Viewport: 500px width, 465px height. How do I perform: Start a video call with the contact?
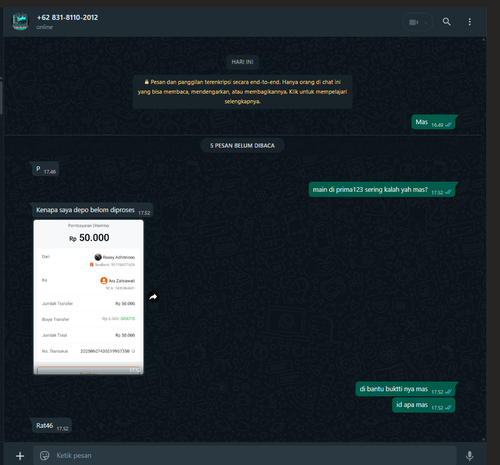click(413, 22)
